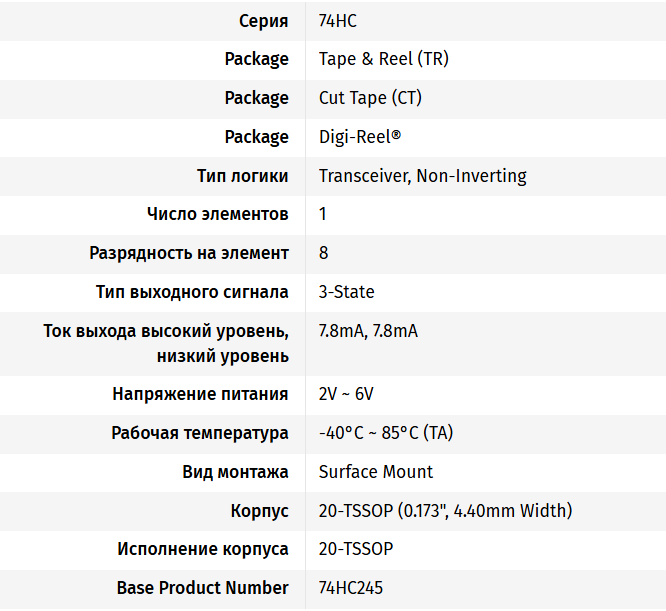Select the Тип логики label

(243, 176)
